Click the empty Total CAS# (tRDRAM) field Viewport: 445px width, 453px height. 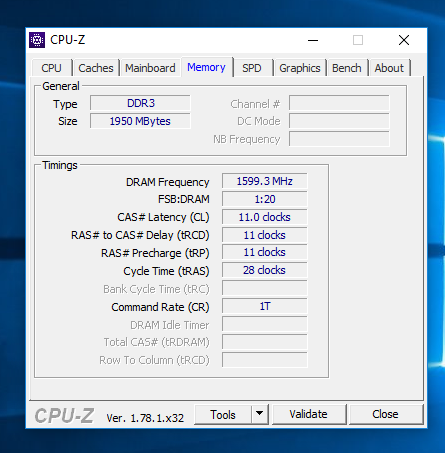(265, 342)
